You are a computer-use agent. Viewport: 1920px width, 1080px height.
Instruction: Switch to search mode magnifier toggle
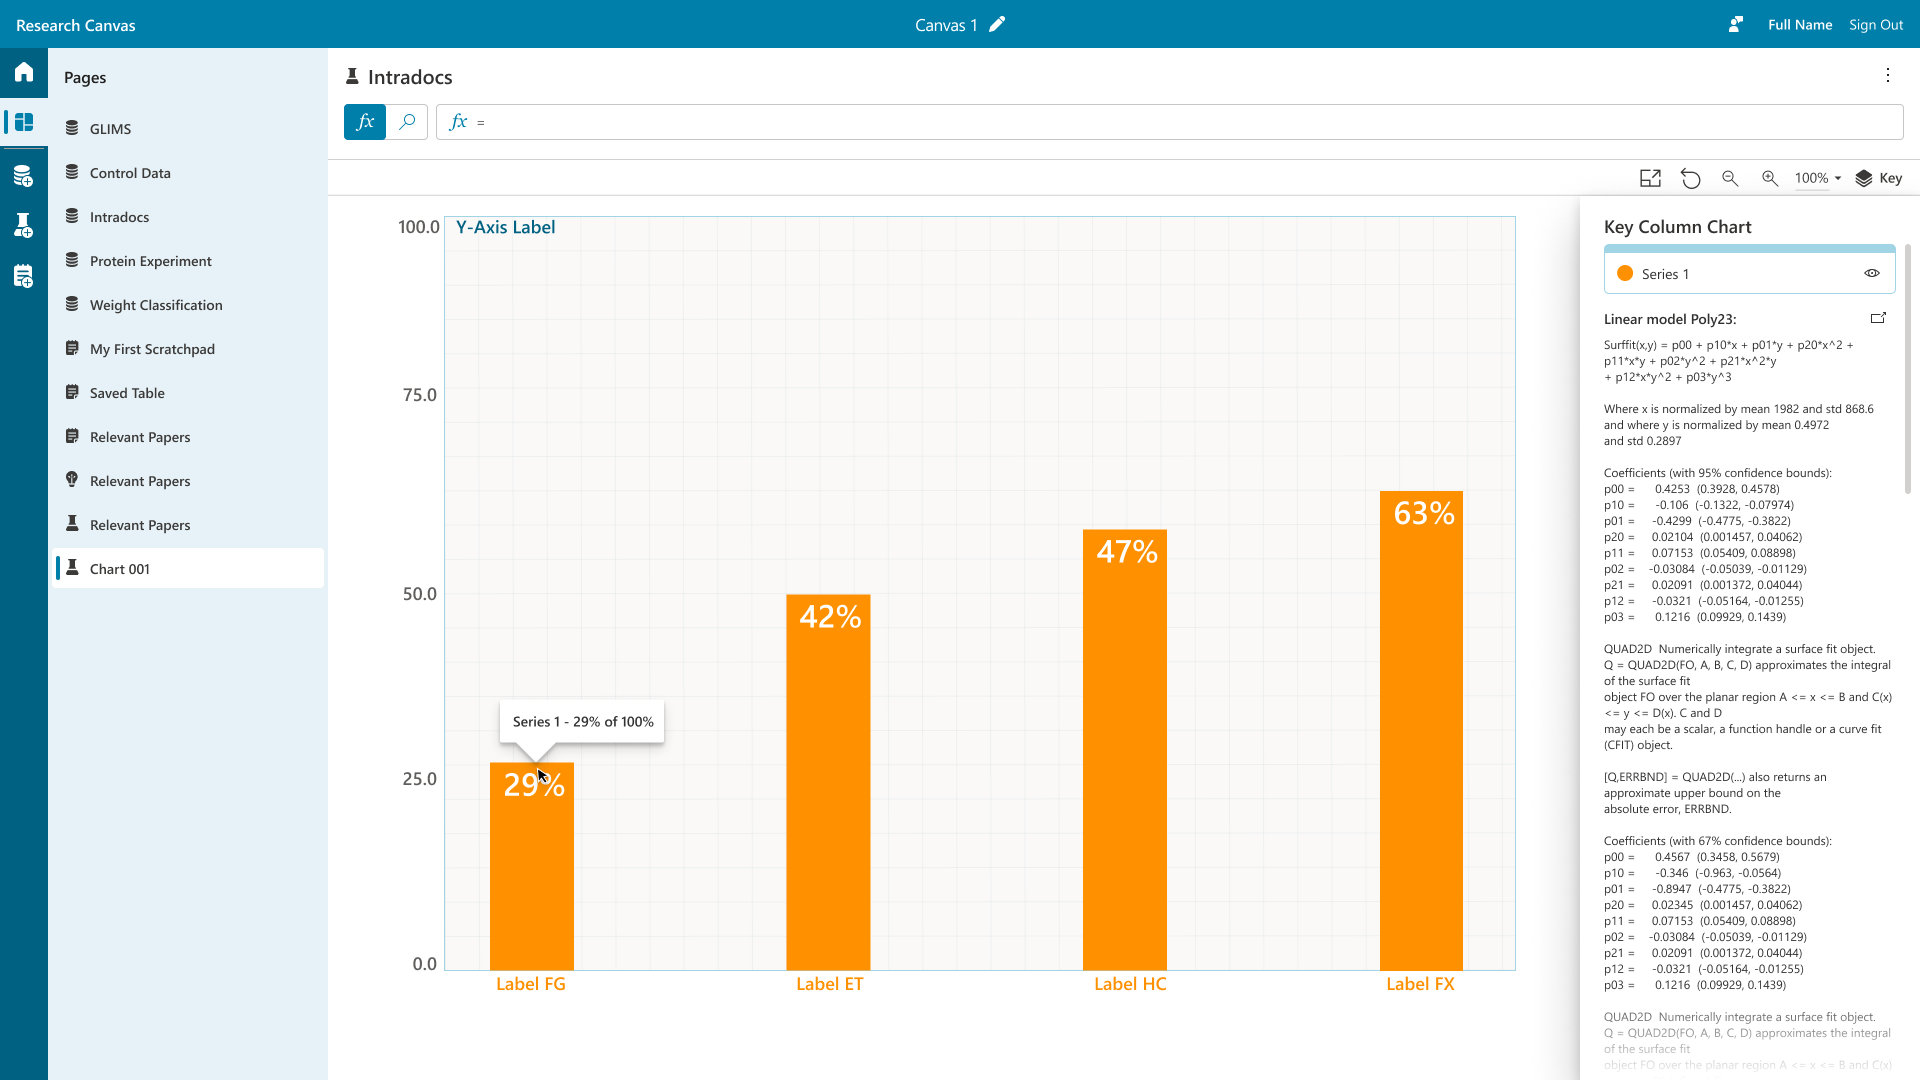[407, 122]
